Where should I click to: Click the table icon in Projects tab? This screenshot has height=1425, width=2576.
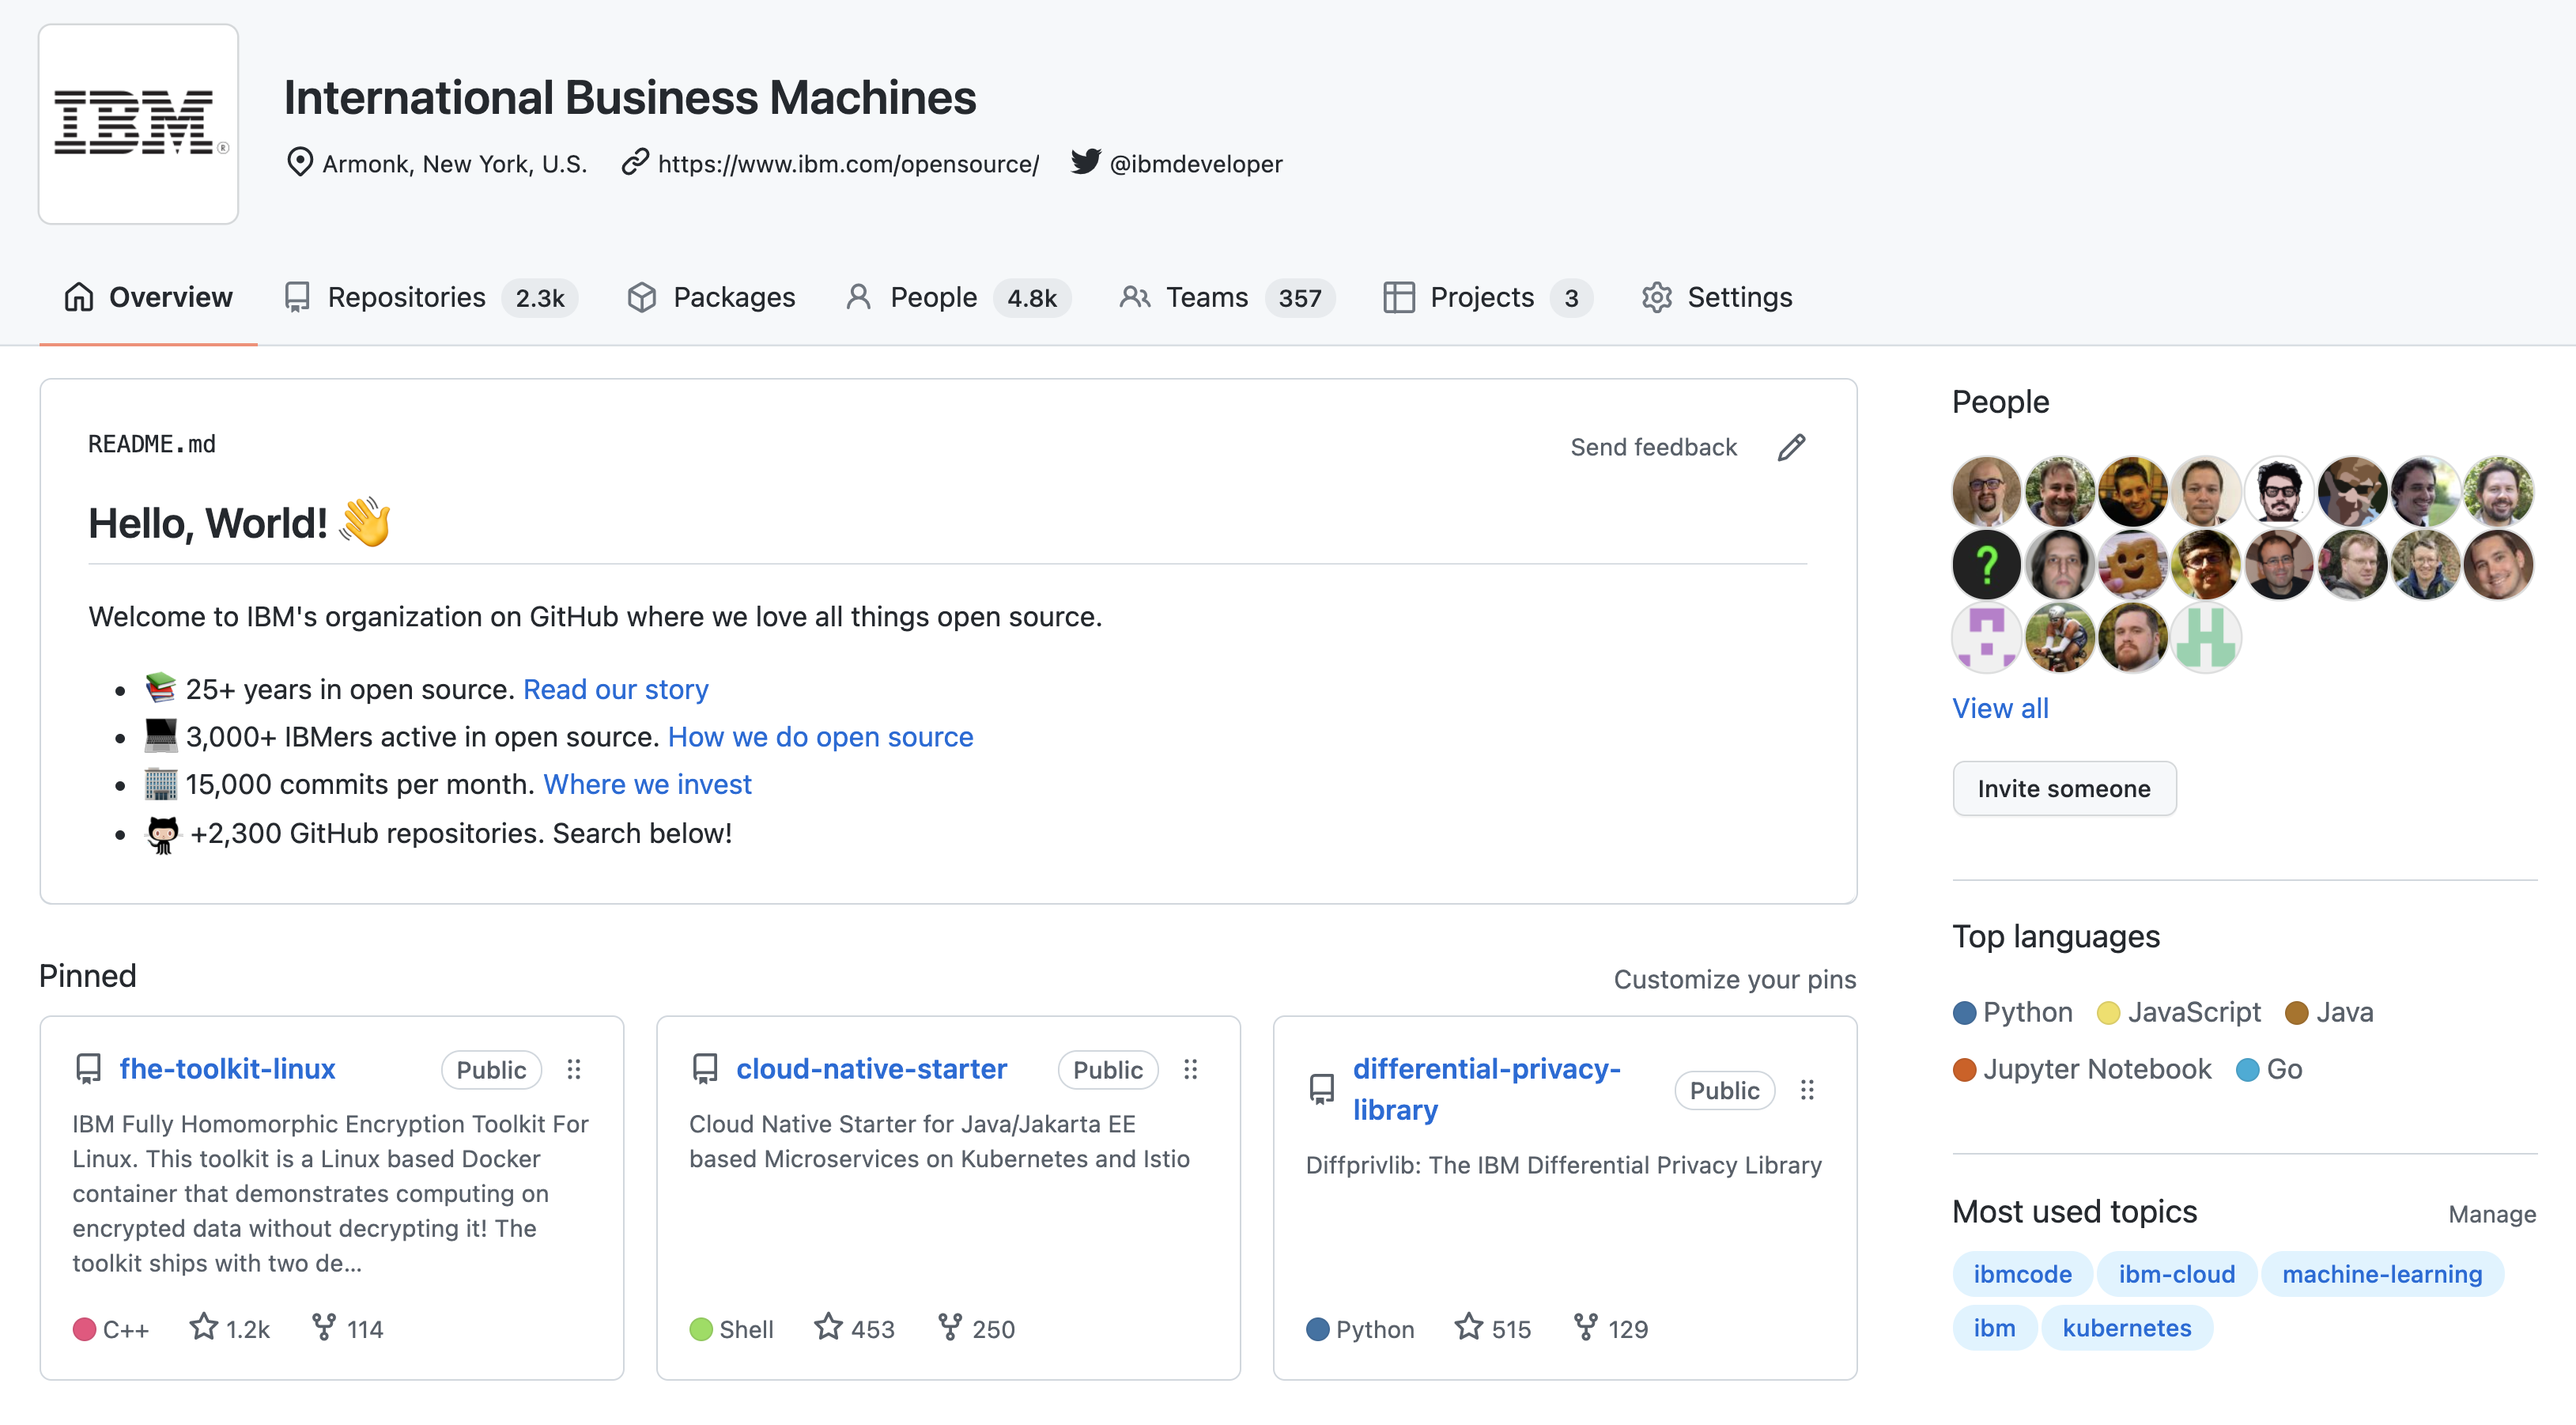(x=1398, y=297)
